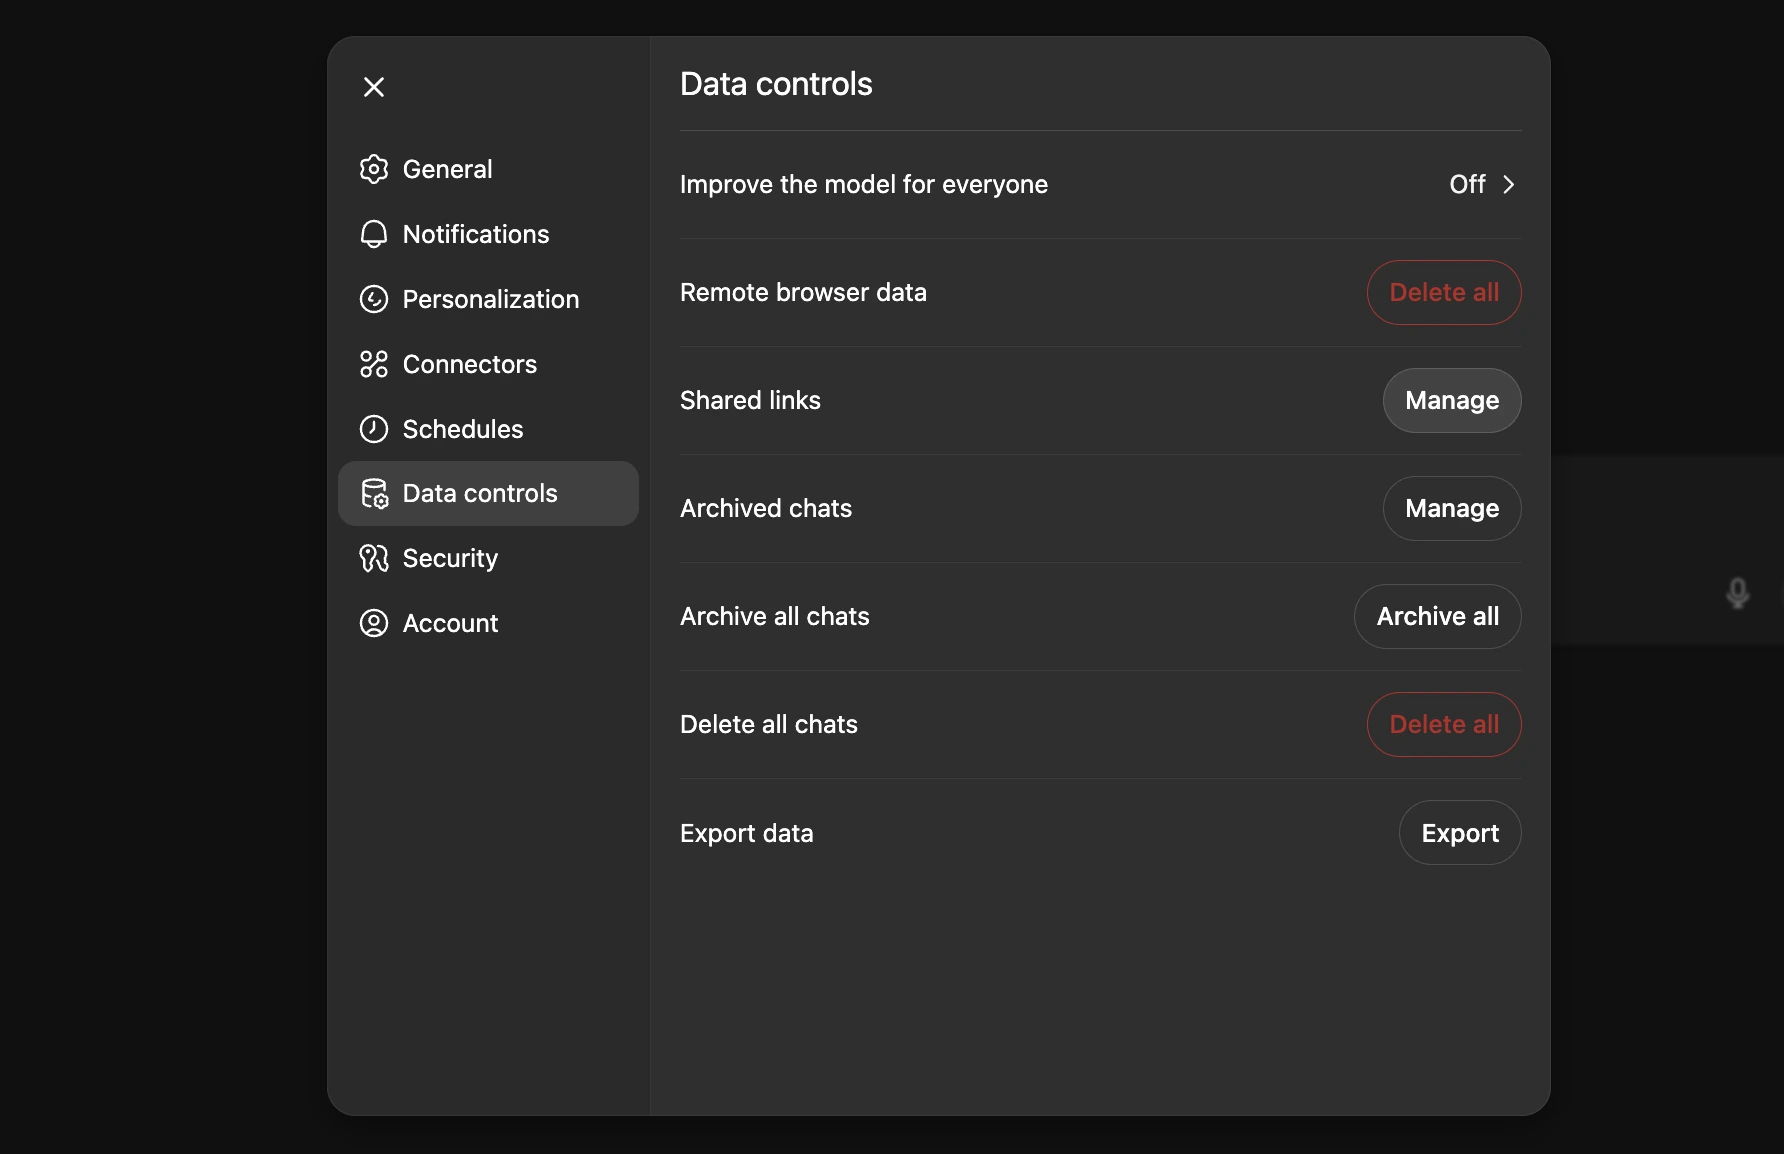Manage archived chats

tap(1451, 508)
